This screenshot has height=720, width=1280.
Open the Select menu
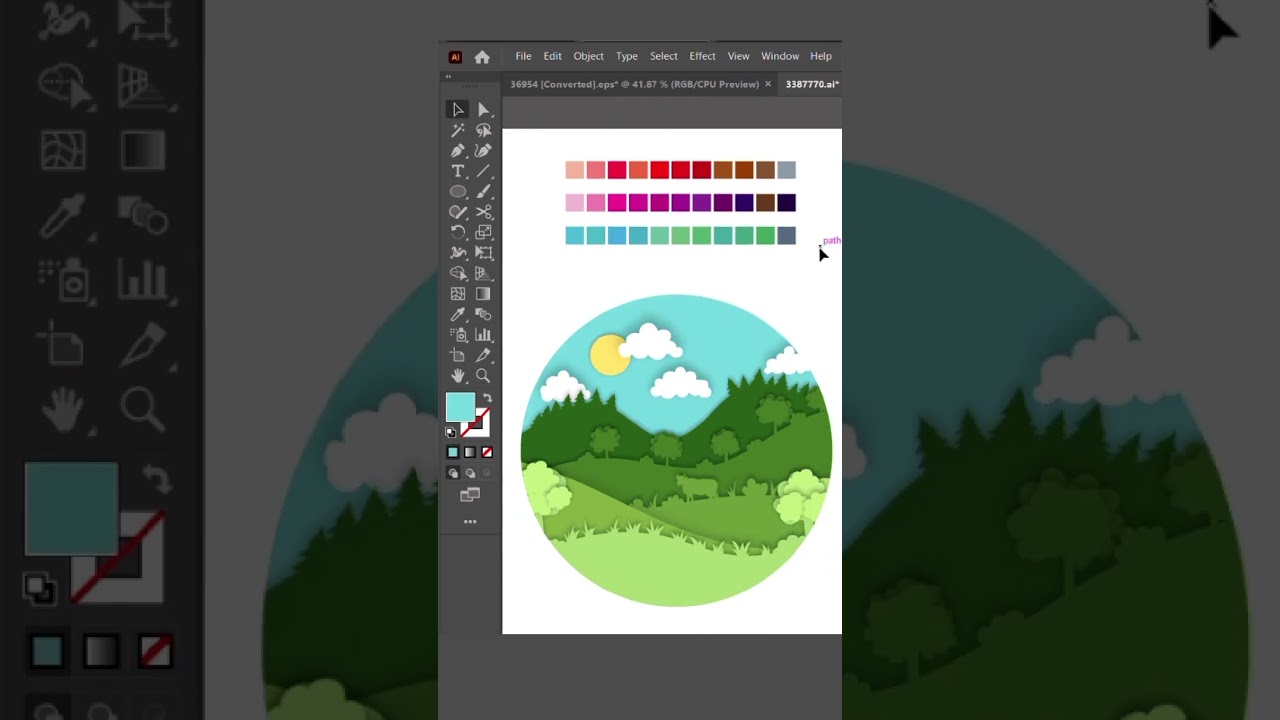click(663, 56)
